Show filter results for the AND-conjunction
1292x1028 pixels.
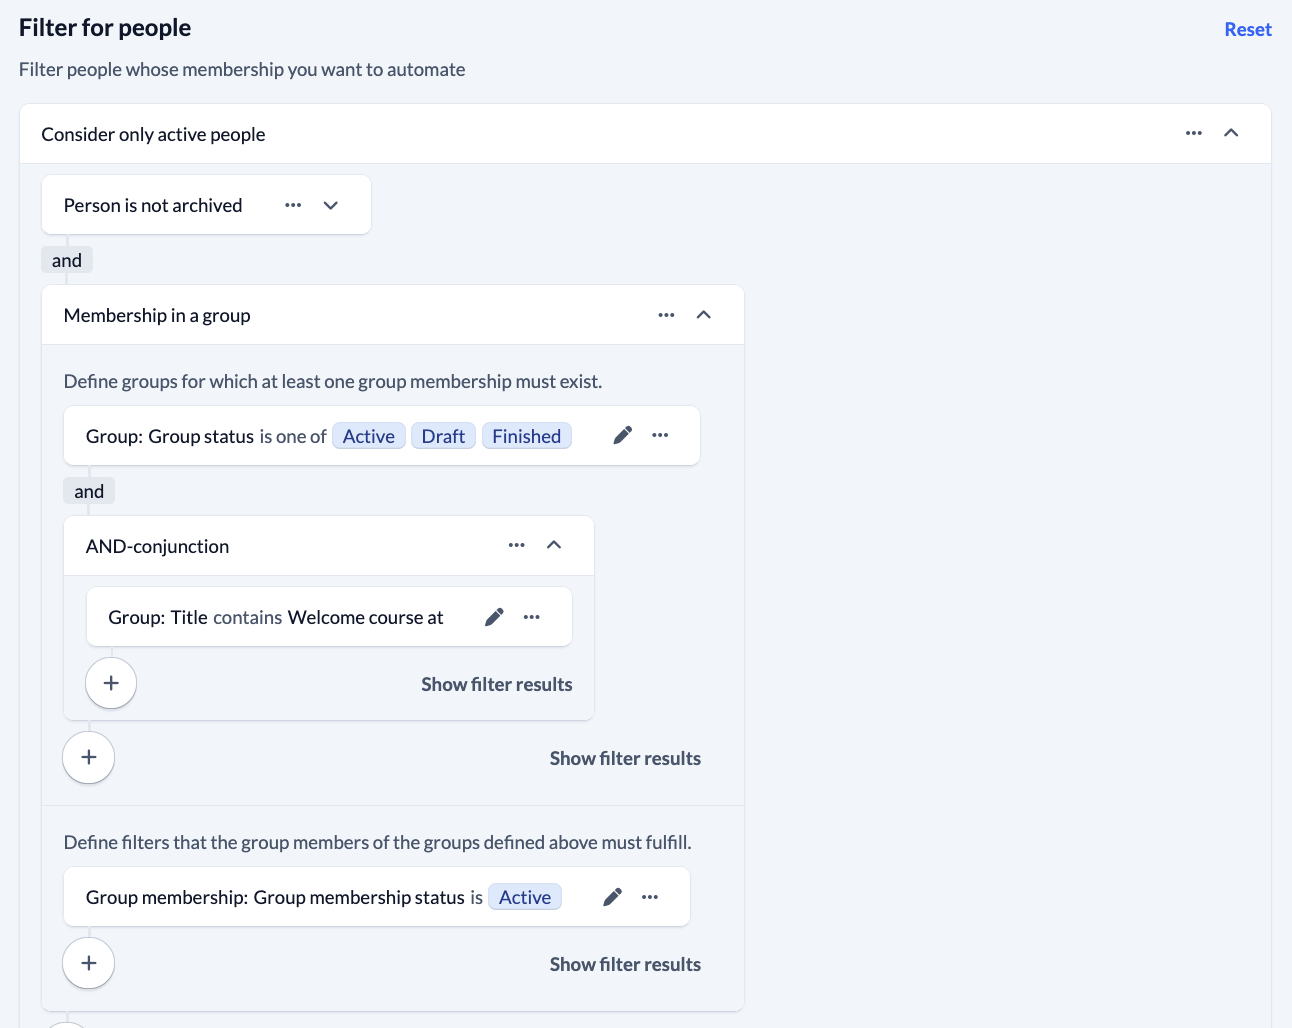496,684
